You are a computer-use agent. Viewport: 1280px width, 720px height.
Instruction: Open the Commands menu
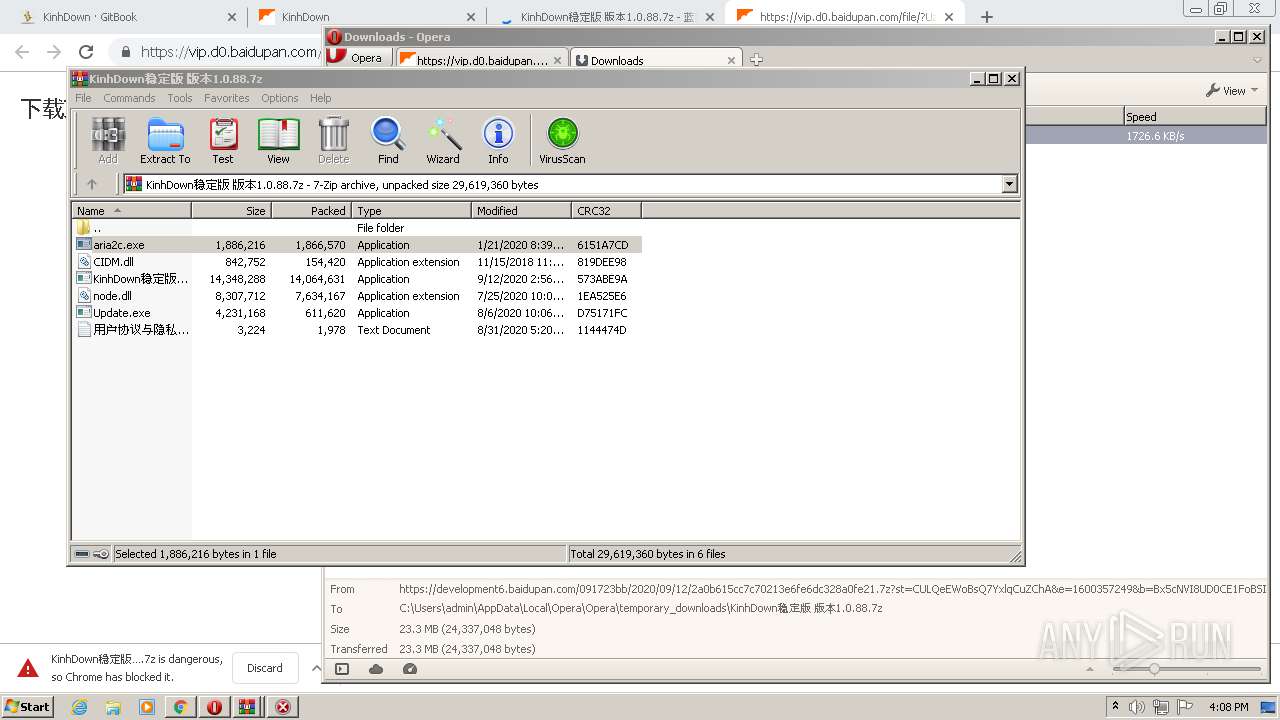[x=129, y=98]
